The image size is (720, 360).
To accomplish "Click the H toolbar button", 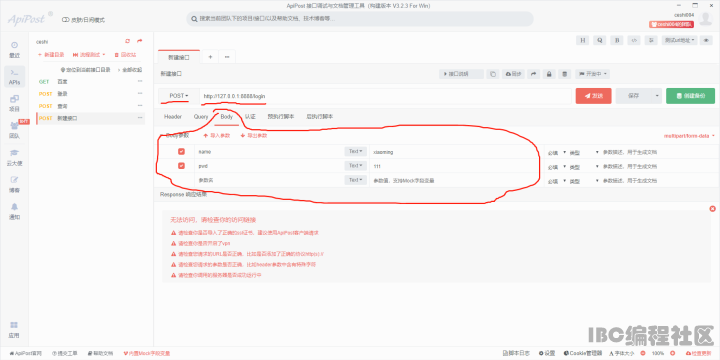I will click(582, 40).
